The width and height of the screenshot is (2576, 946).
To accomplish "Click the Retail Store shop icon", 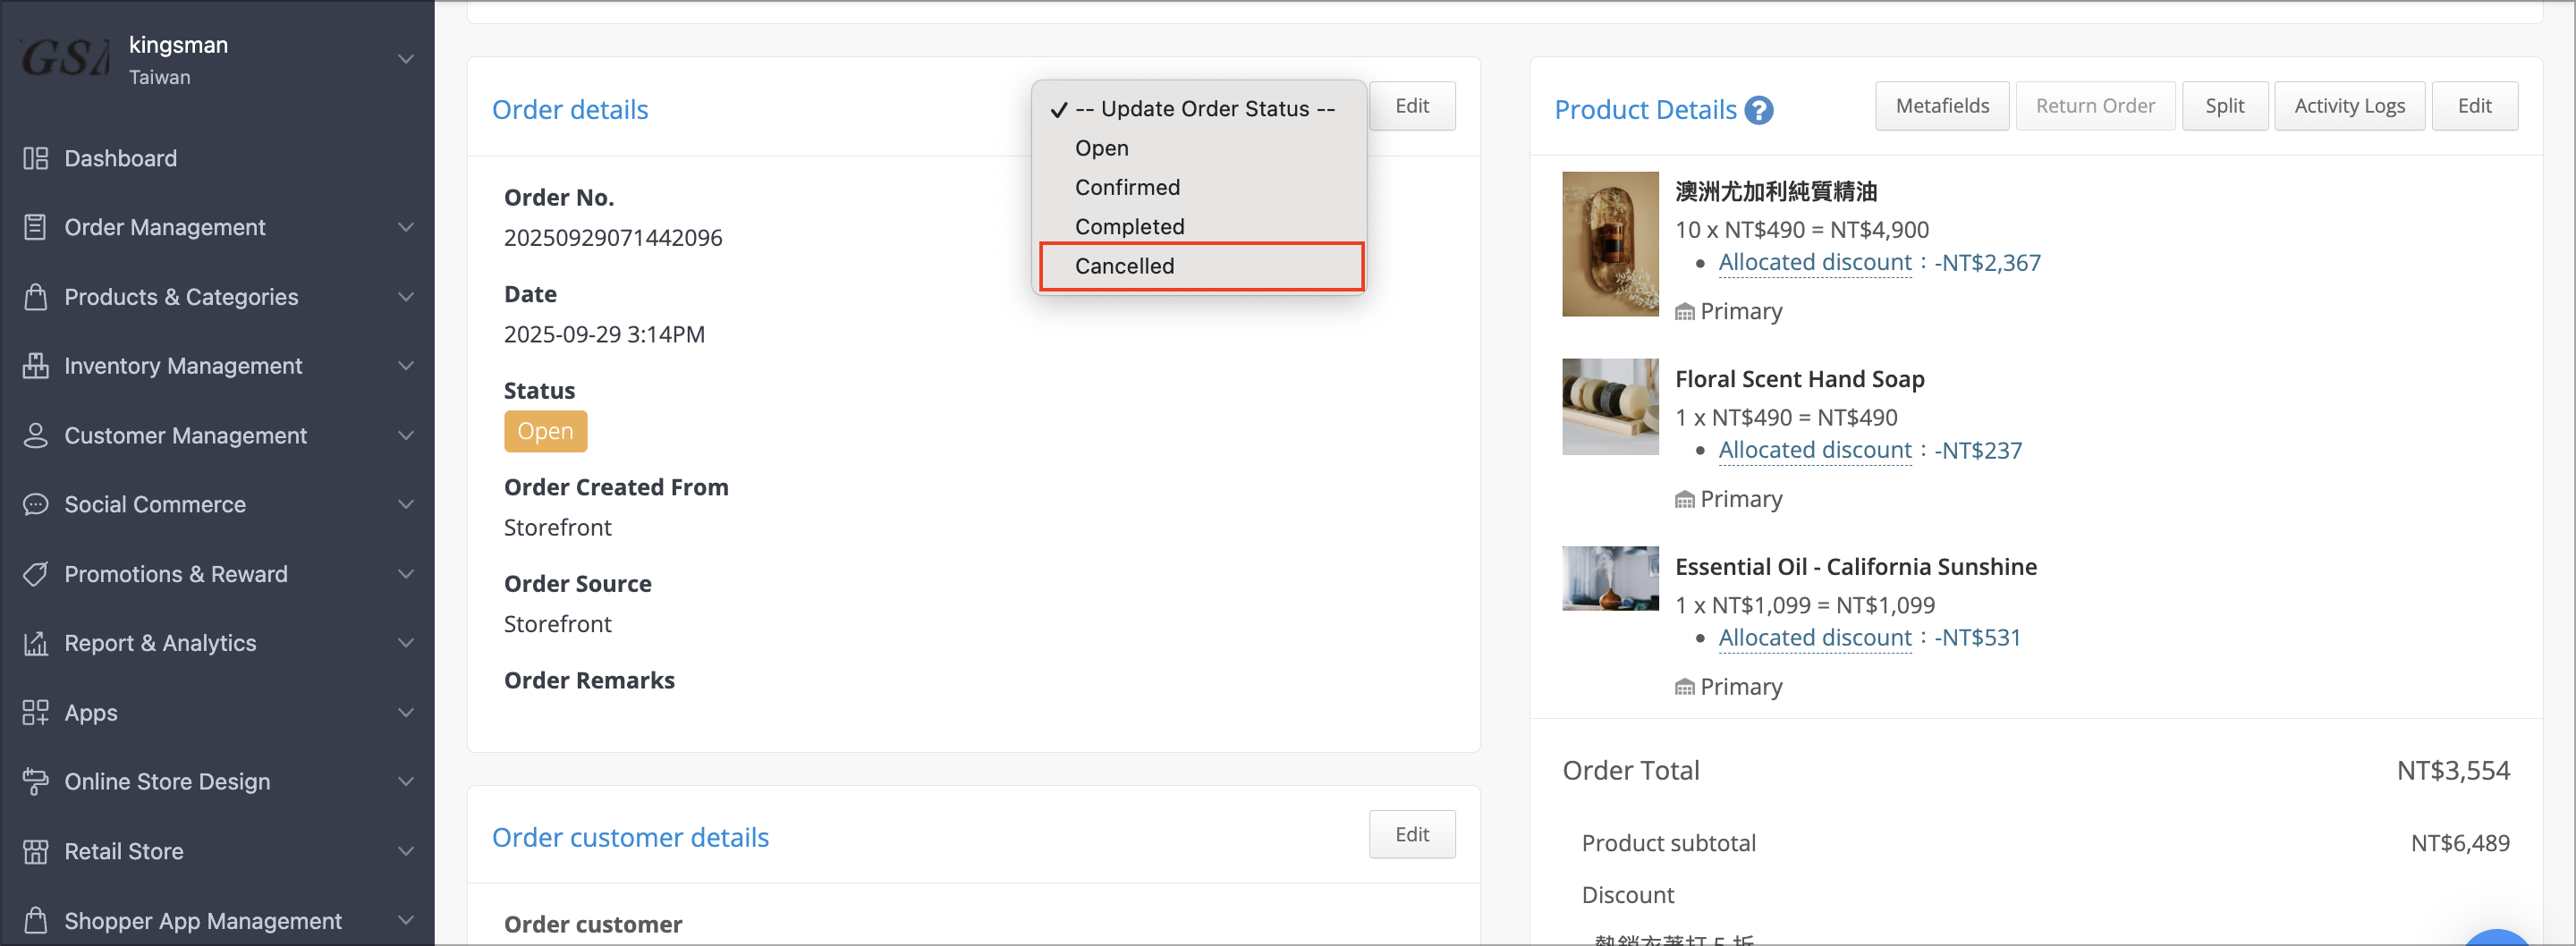I will [35, 851].
